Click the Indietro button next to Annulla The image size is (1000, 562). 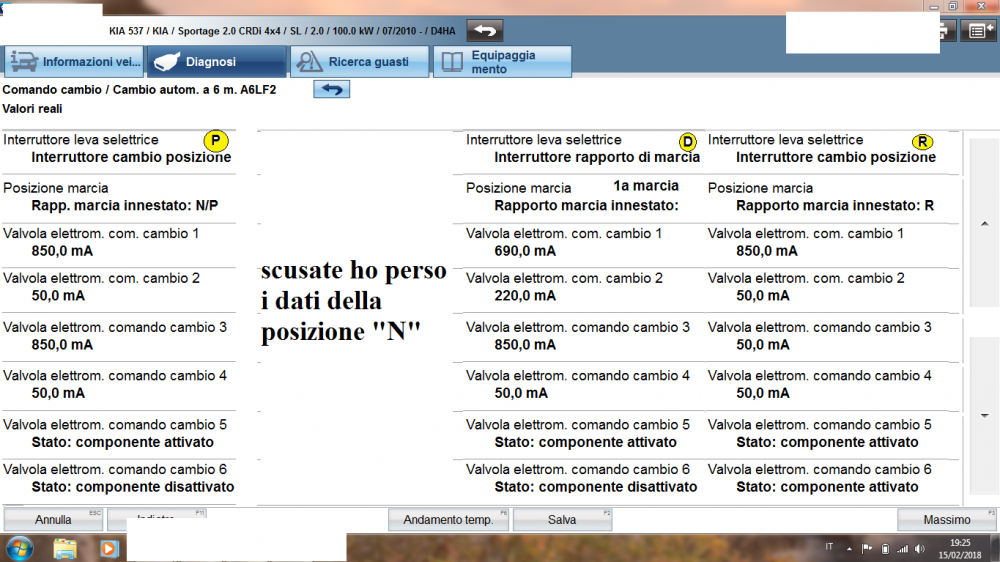click(x=157, y=519)
